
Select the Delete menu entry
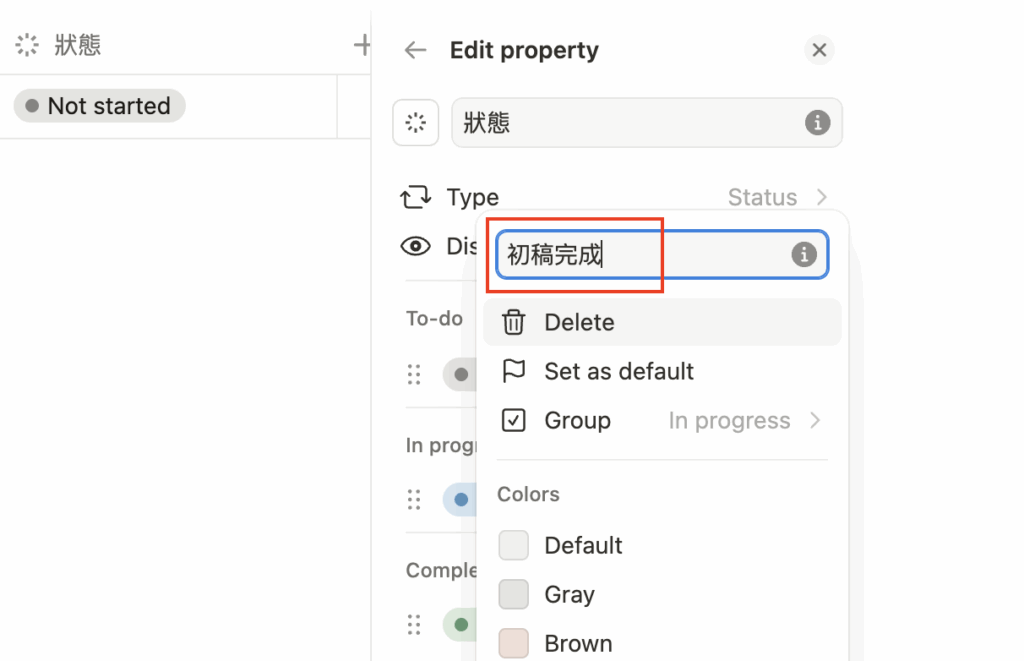662,322
